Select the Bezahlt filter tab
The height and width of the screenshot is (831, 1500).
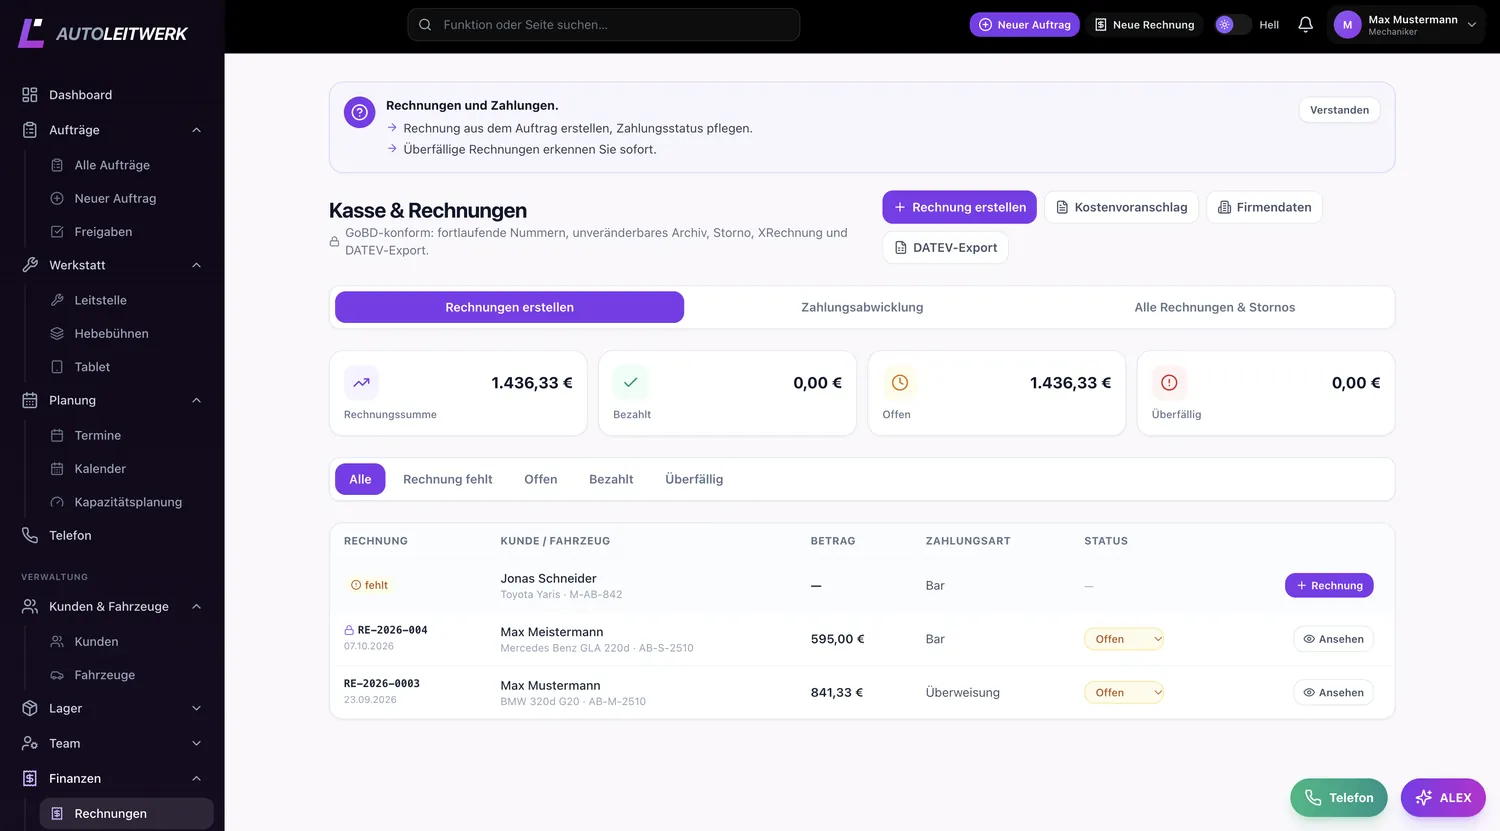(611, 479)
